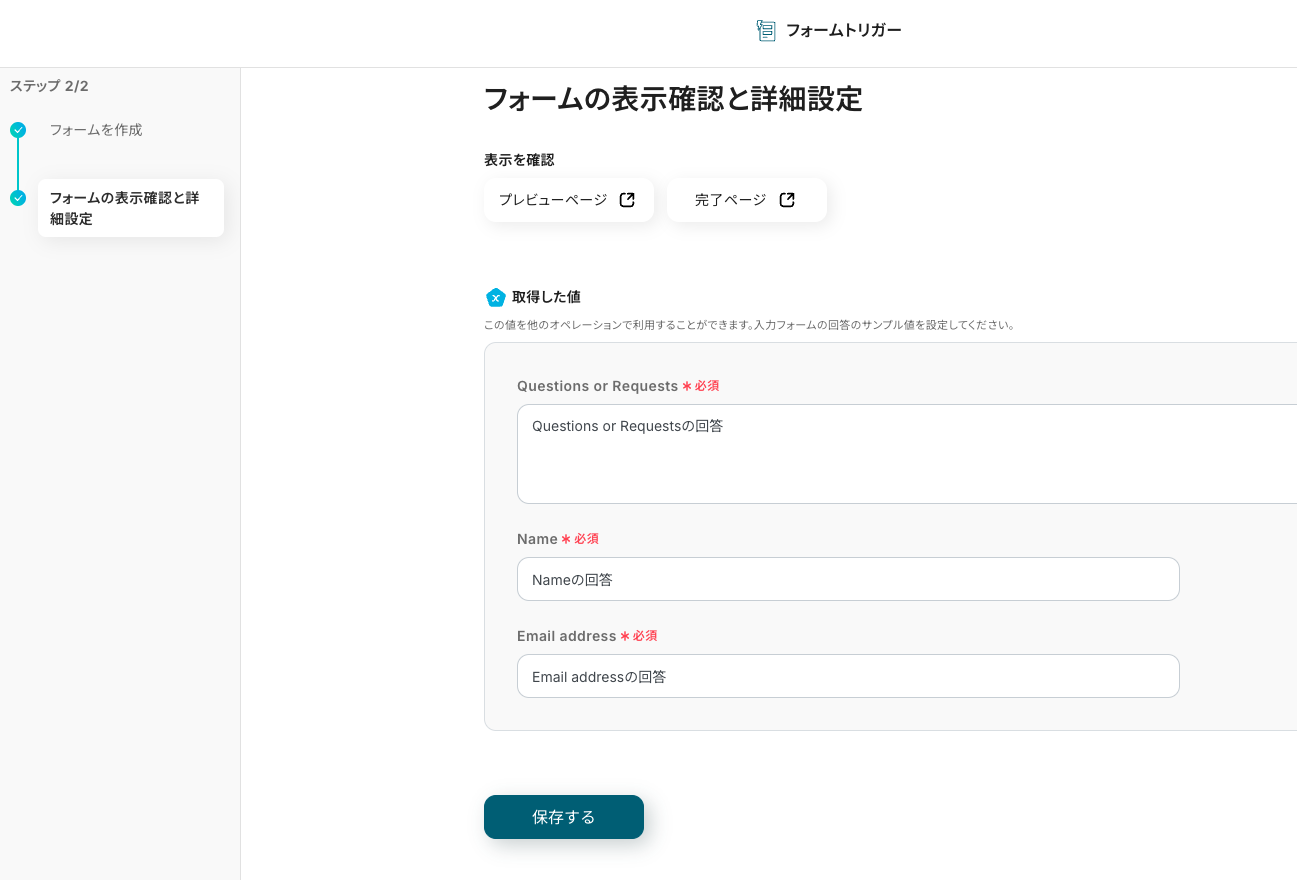Click the checkmark icon beside フォームを作成
This screenshot has width=1297, height=880.
18,130
